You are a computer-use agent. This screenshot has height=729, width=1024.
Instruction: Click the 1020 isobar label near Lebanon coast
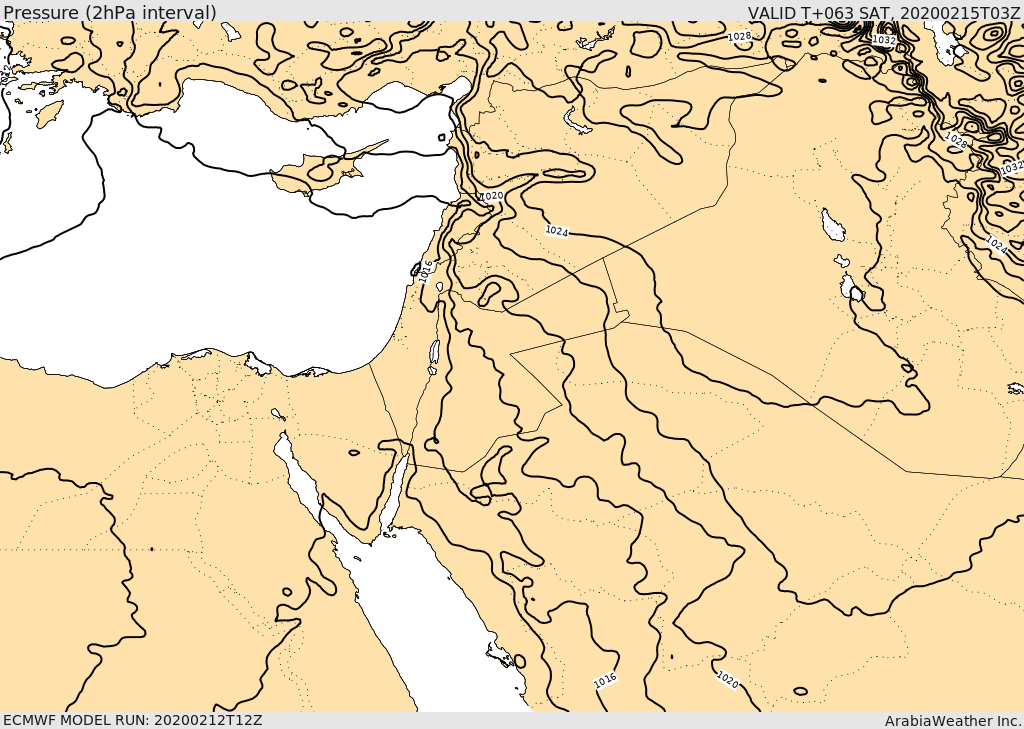492,196
